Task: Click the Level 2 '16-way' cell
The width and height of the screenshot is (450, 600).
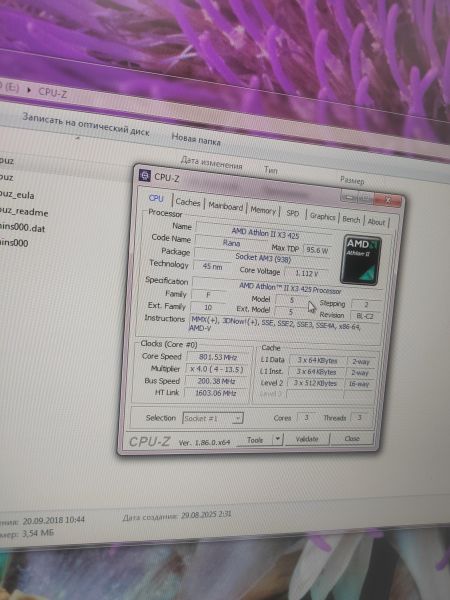Action: pos(359,384)
